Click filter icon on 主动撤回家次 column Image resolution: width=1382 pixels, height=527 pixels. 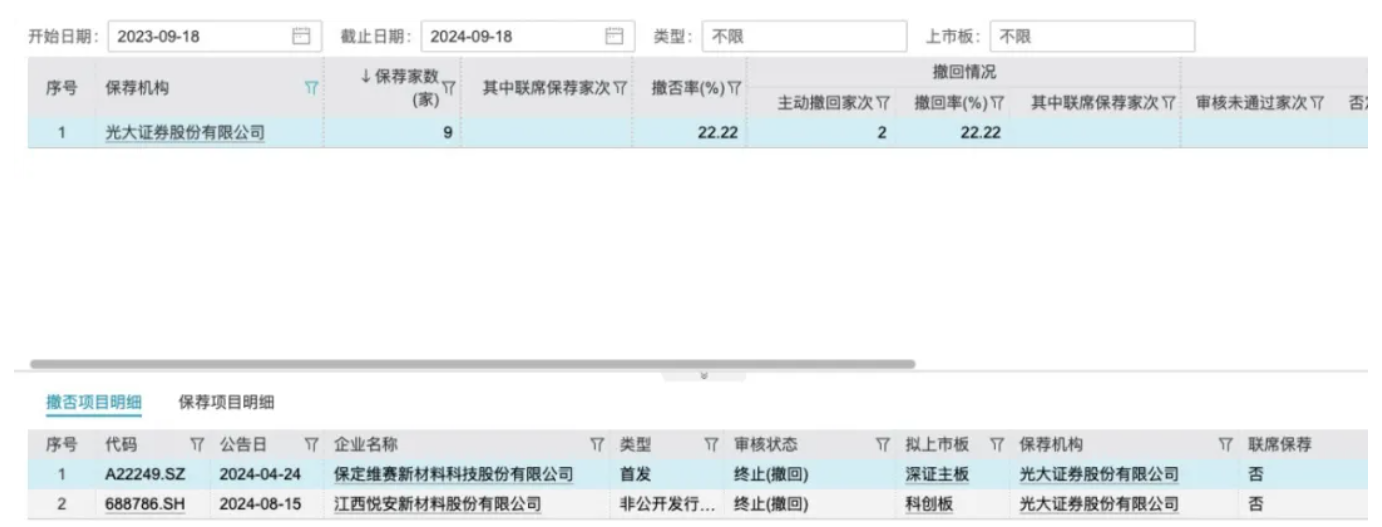(884, 102)
